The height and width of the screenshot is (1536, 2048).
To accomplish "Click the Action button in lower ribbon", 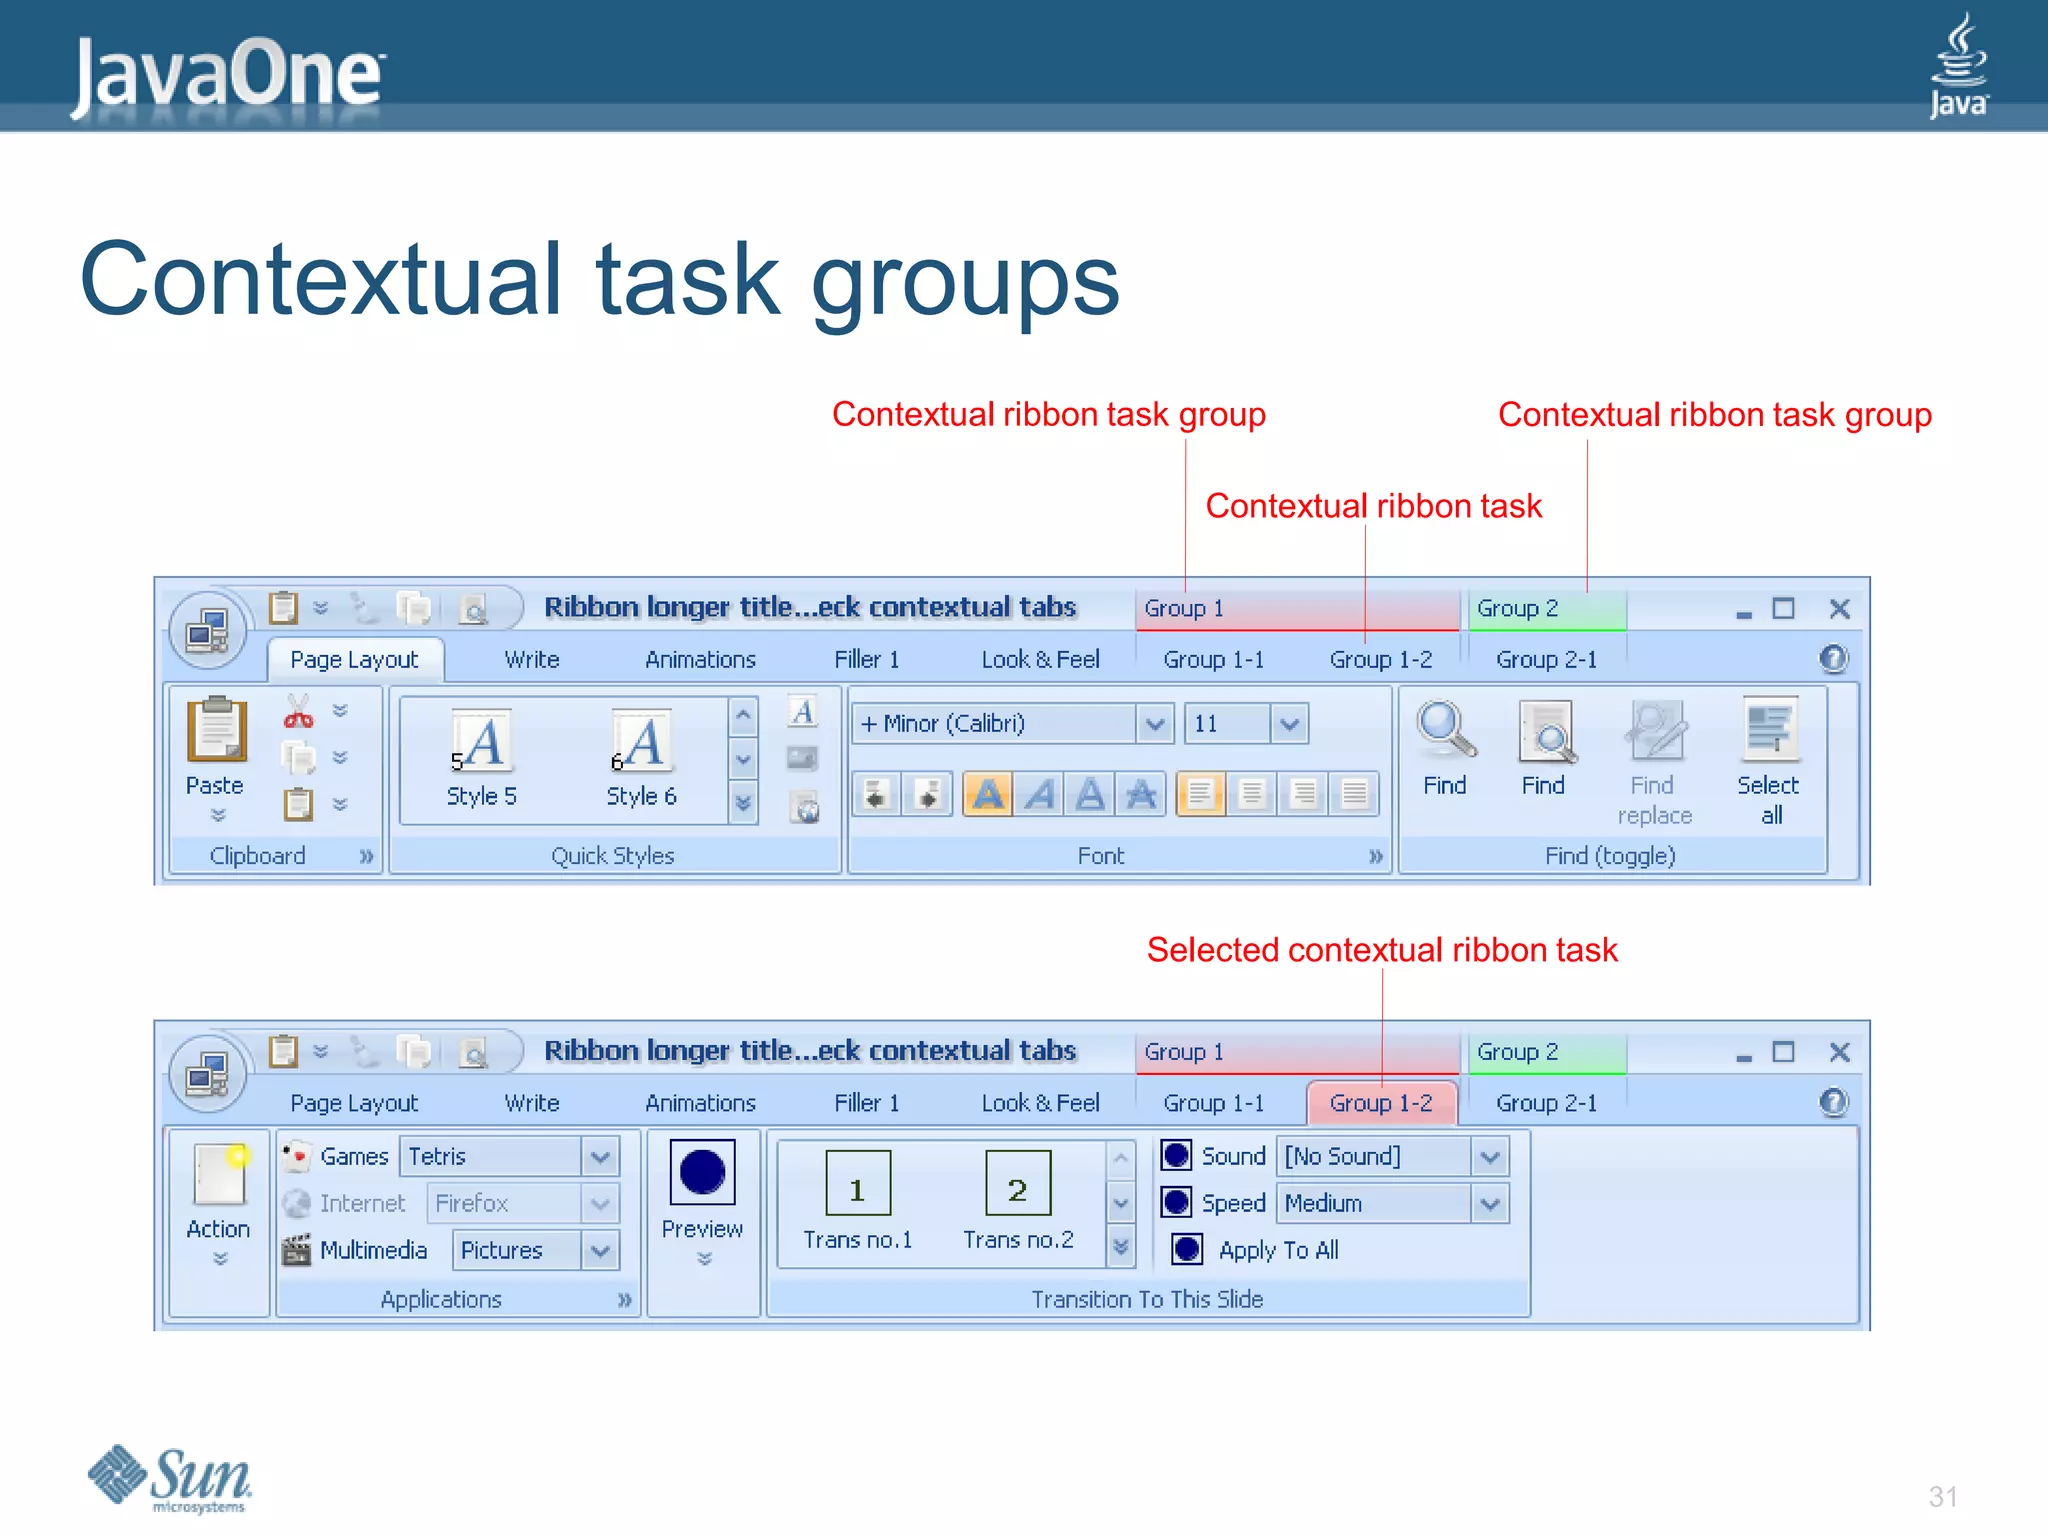I will [219, 1205].
